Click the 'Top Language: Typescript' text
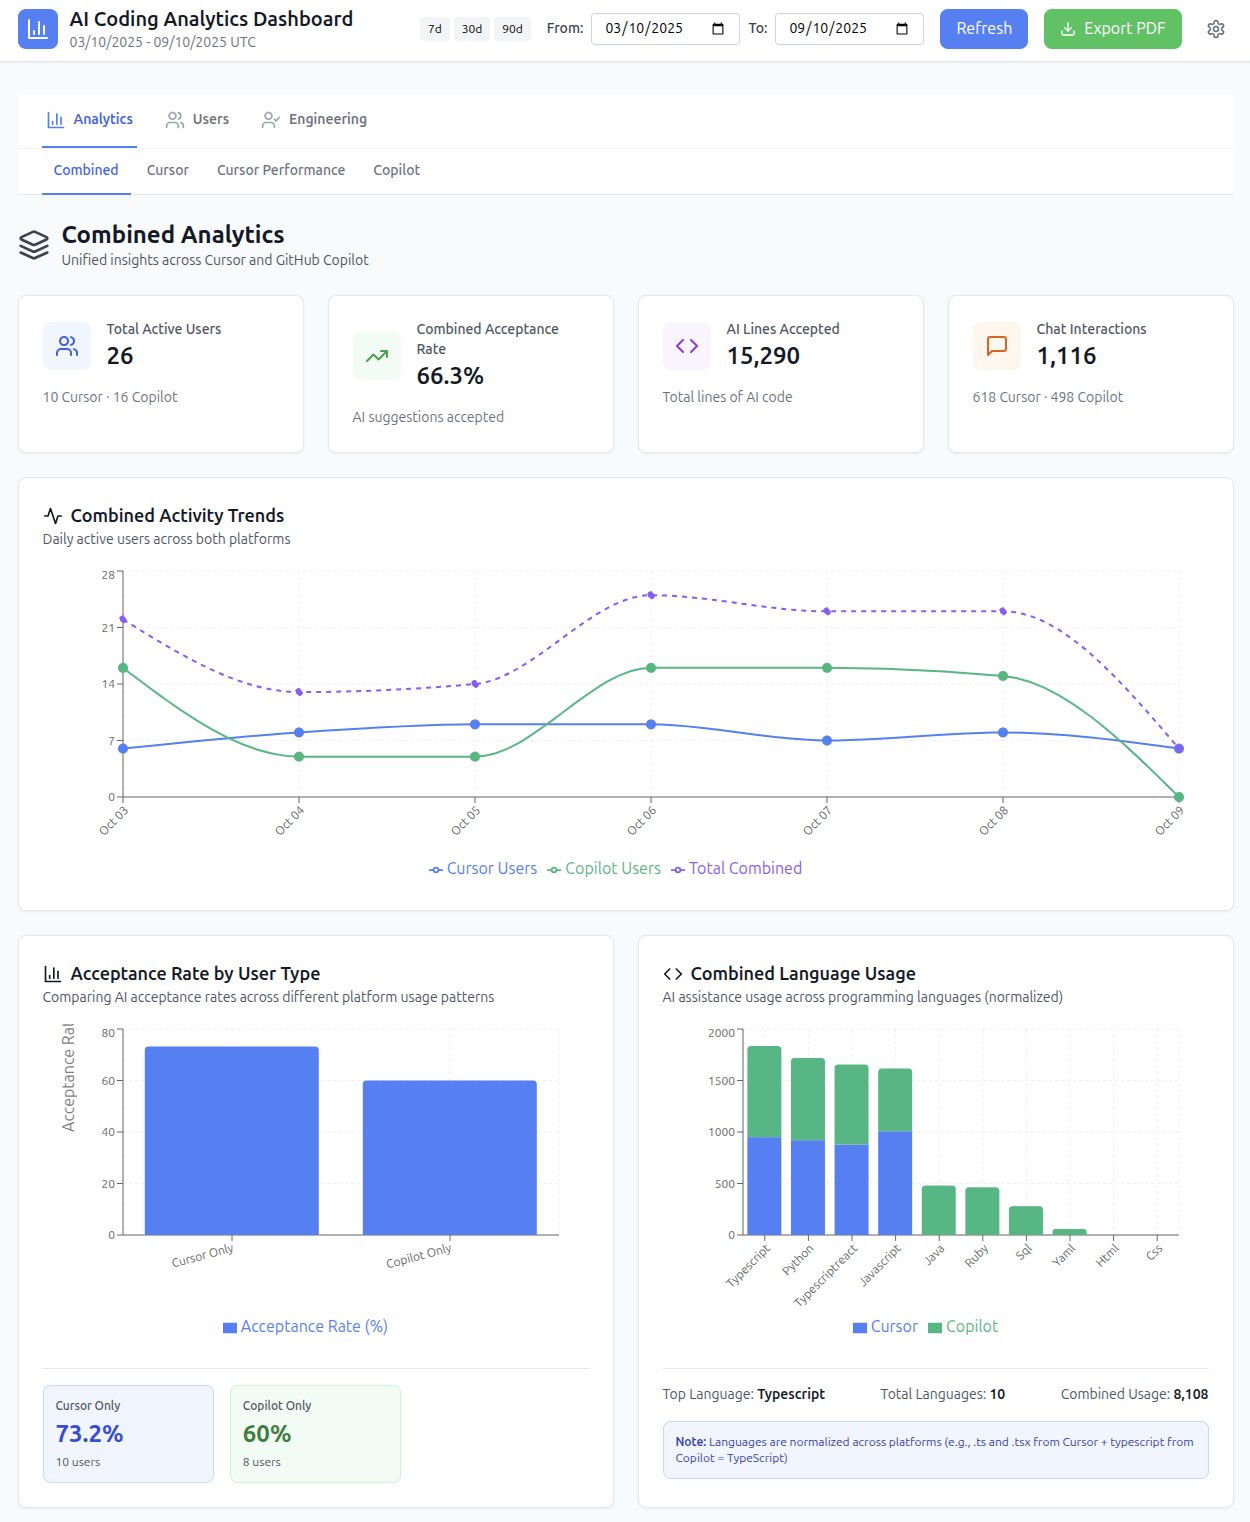The width and height of the screenshot is (1250, 1522). [x=744, y=1394]
